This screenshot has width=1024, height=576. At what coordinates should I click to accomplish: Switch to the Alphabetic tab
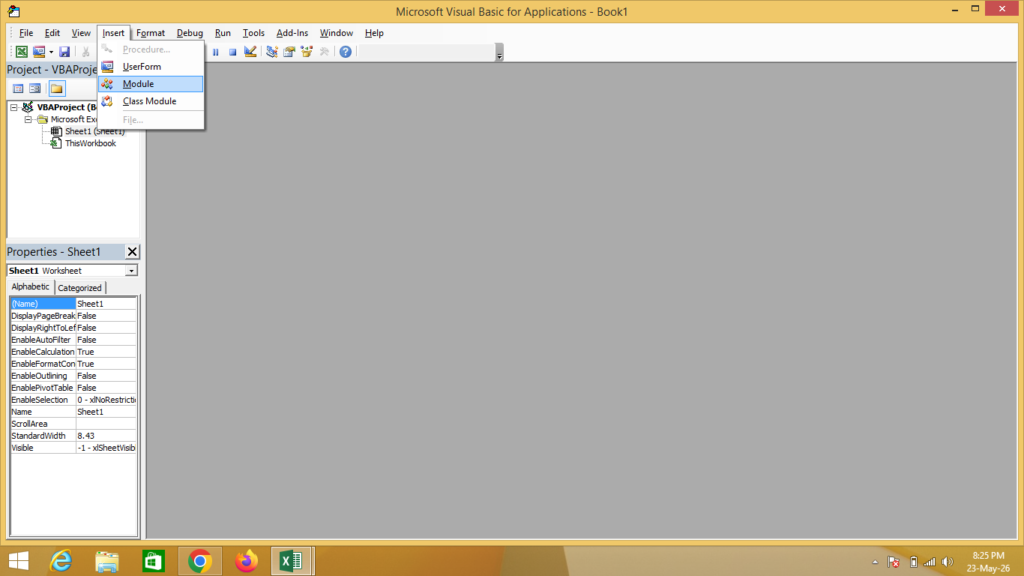click(30, 287)
